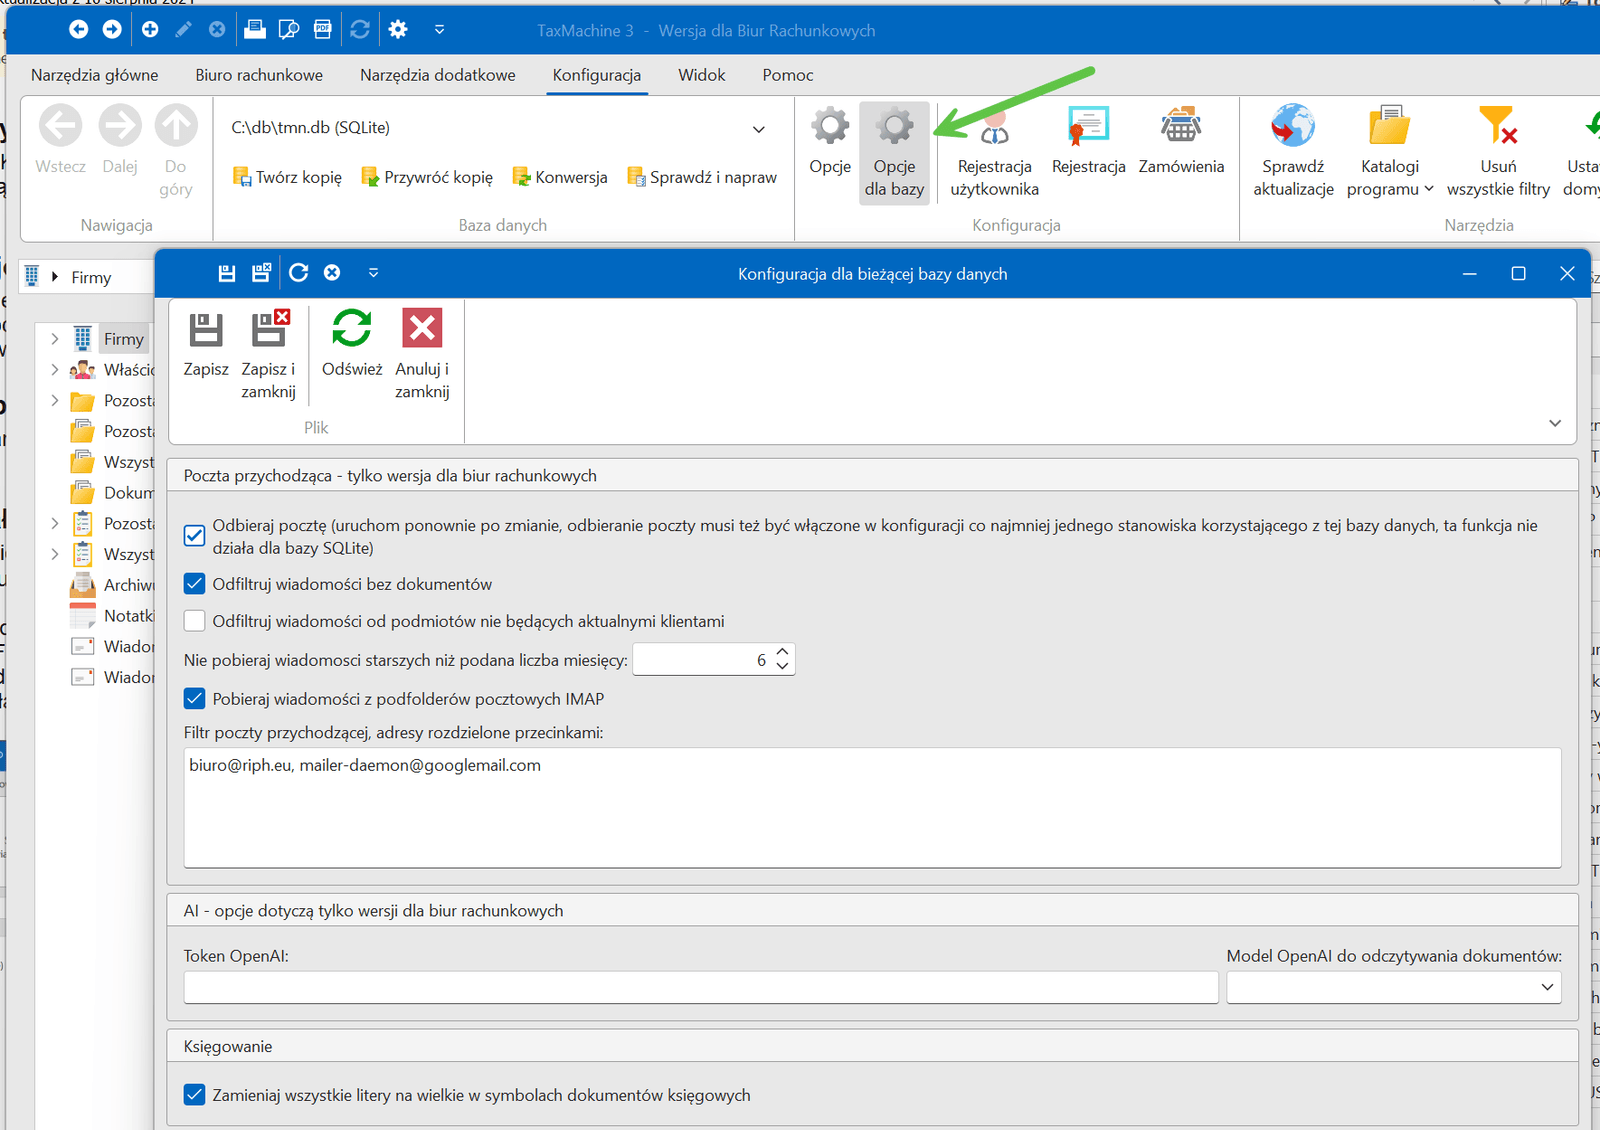The height and width of the screenshot is (1130, 1600).
Task: Expand the database path dropdown
Action: (759, 129)
